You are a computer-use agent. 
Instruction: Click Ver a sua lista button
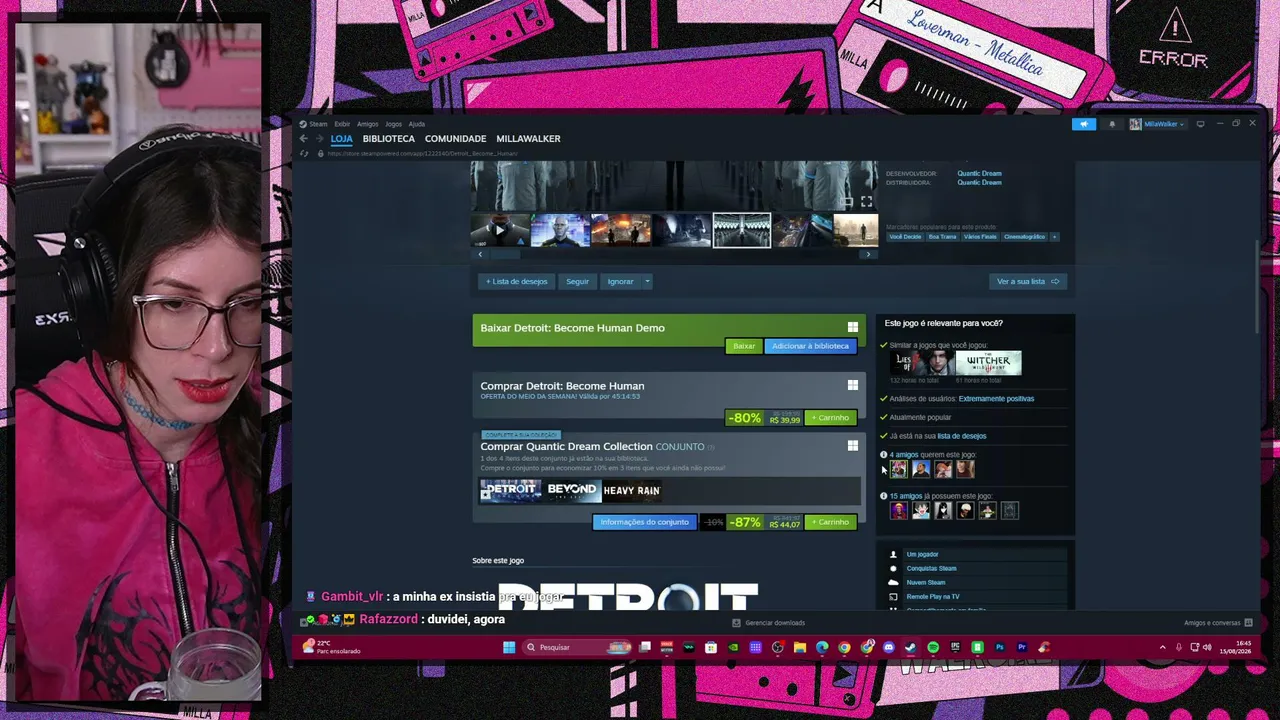[1027, 281]
